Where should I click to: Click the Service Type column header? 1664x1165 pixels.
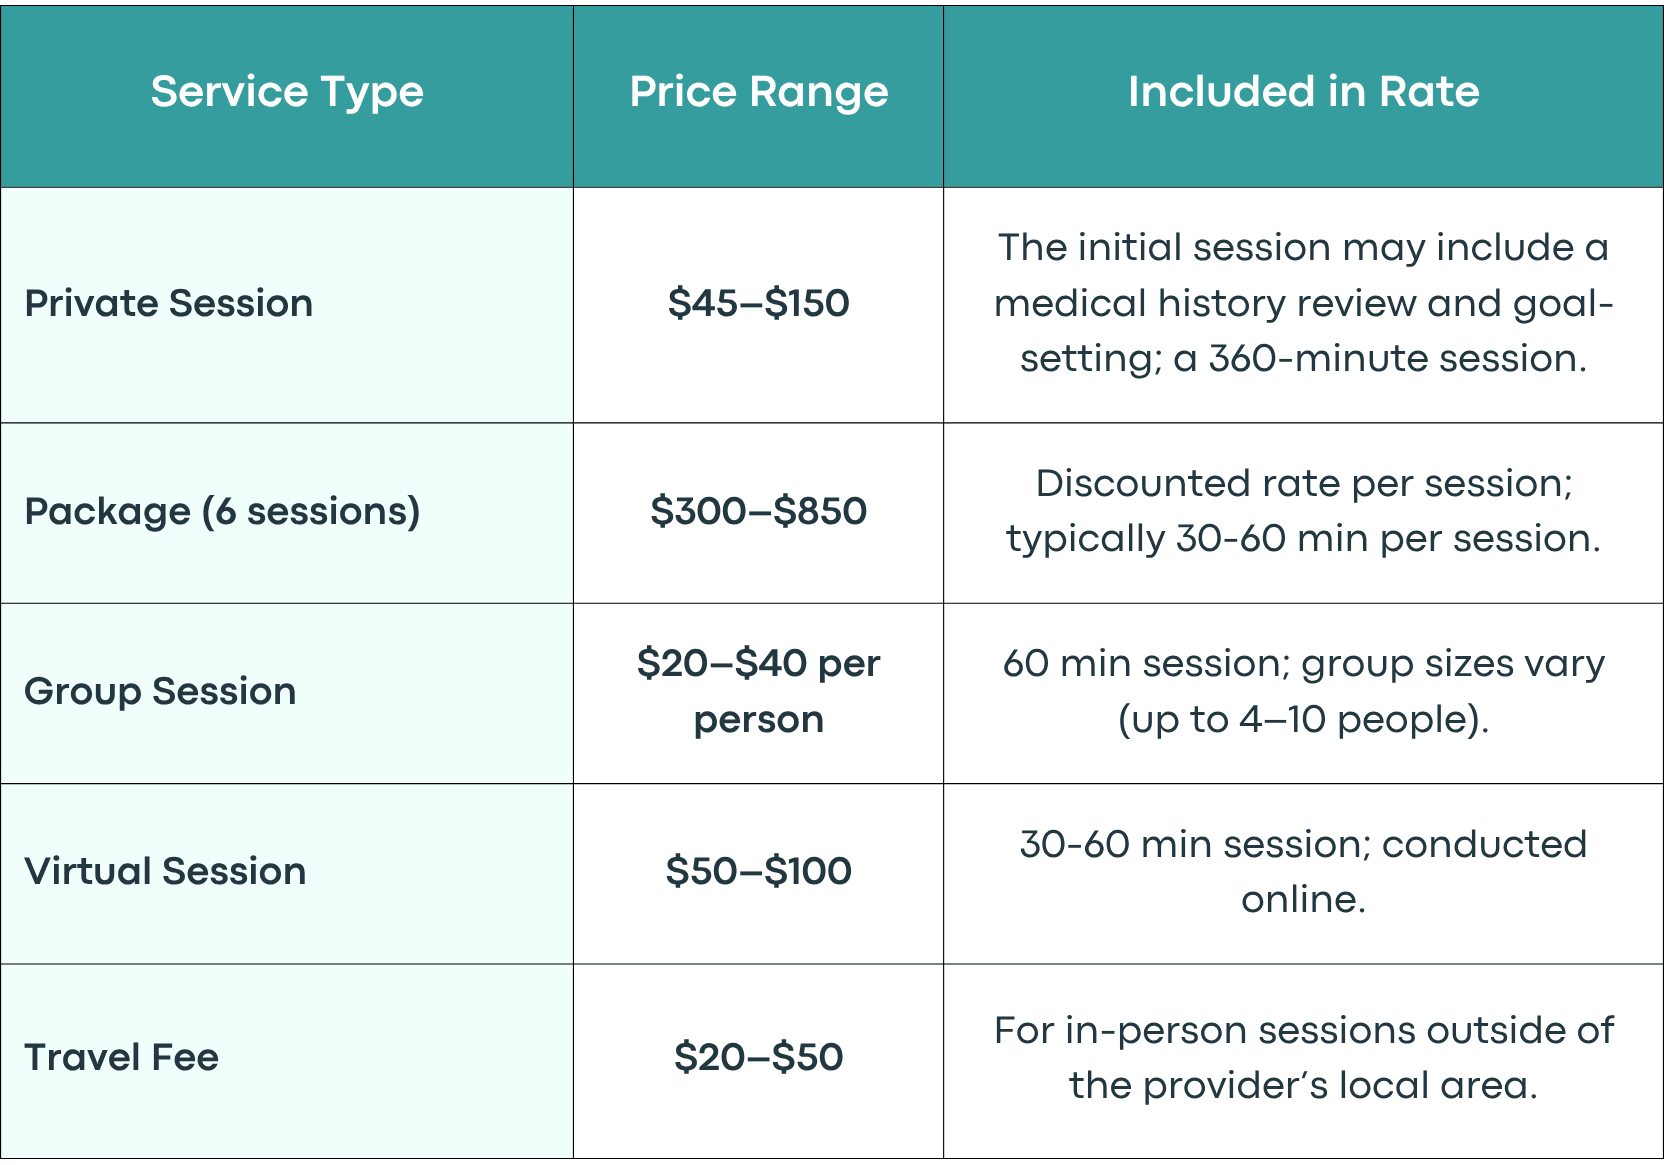coord(287,92)
